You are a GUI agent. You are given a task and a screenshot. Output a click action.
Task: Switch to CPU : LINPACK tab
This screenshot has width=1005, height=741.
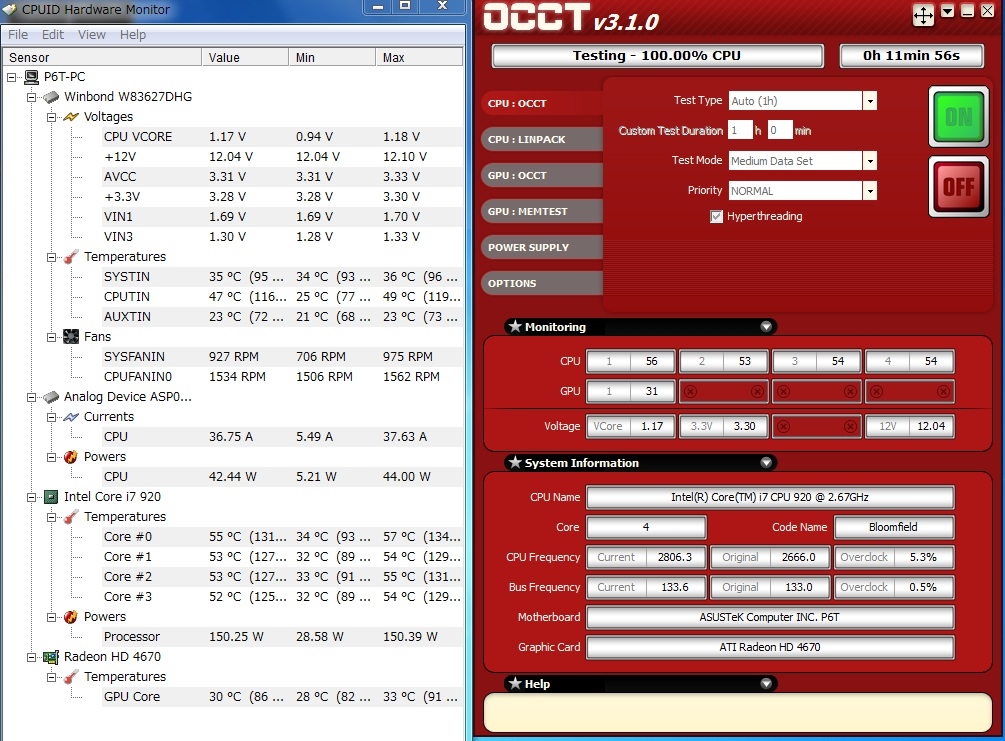(x=542, y=139)
